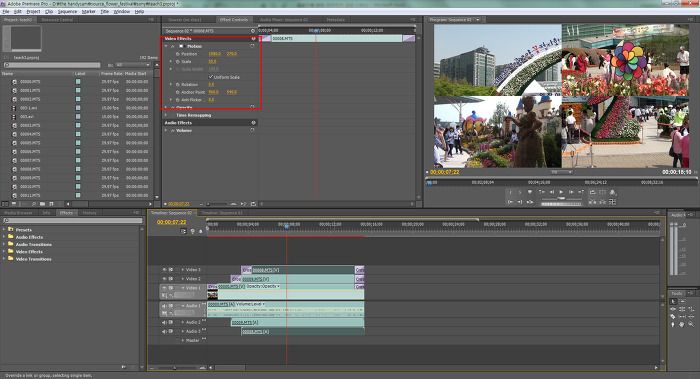Toggle Video 2 track eye visibility

(x=164, y=279)
